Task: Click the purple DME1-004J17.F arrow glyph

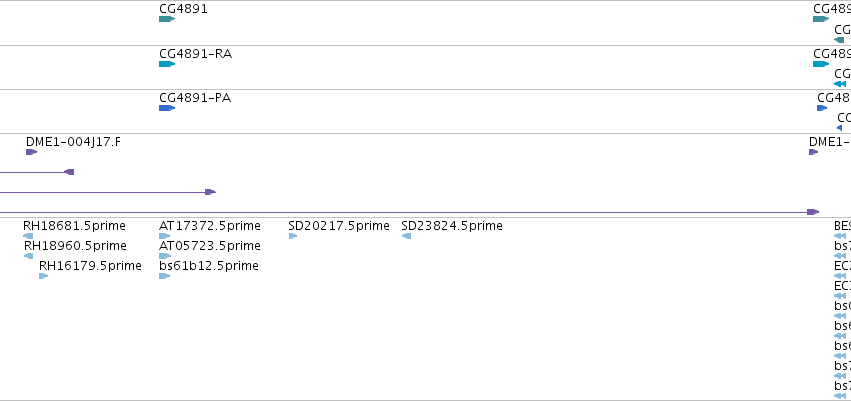Action: (x=31, y=152)
